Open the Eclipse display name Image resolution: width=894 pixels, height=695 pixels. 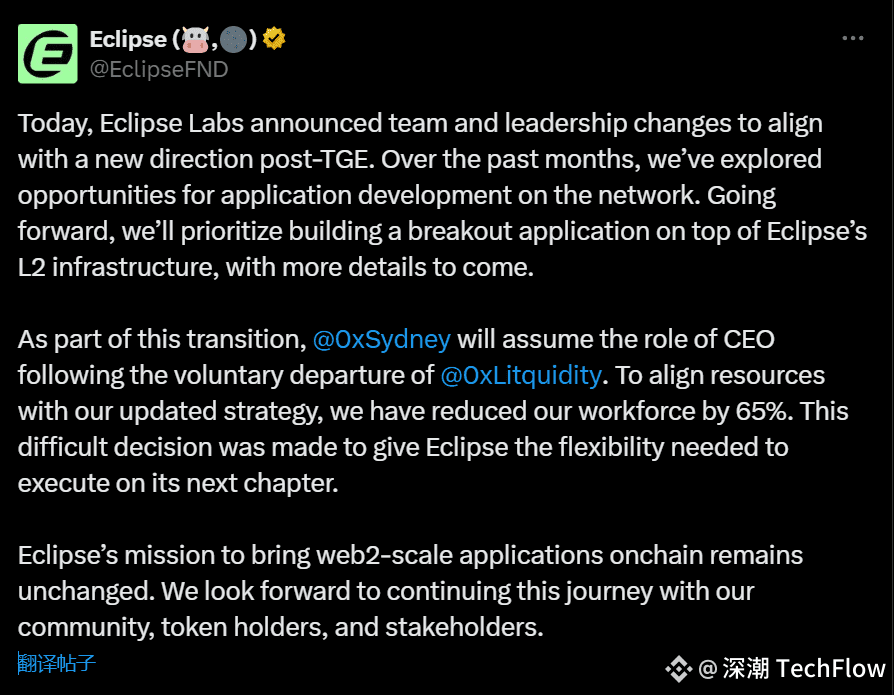128,39
